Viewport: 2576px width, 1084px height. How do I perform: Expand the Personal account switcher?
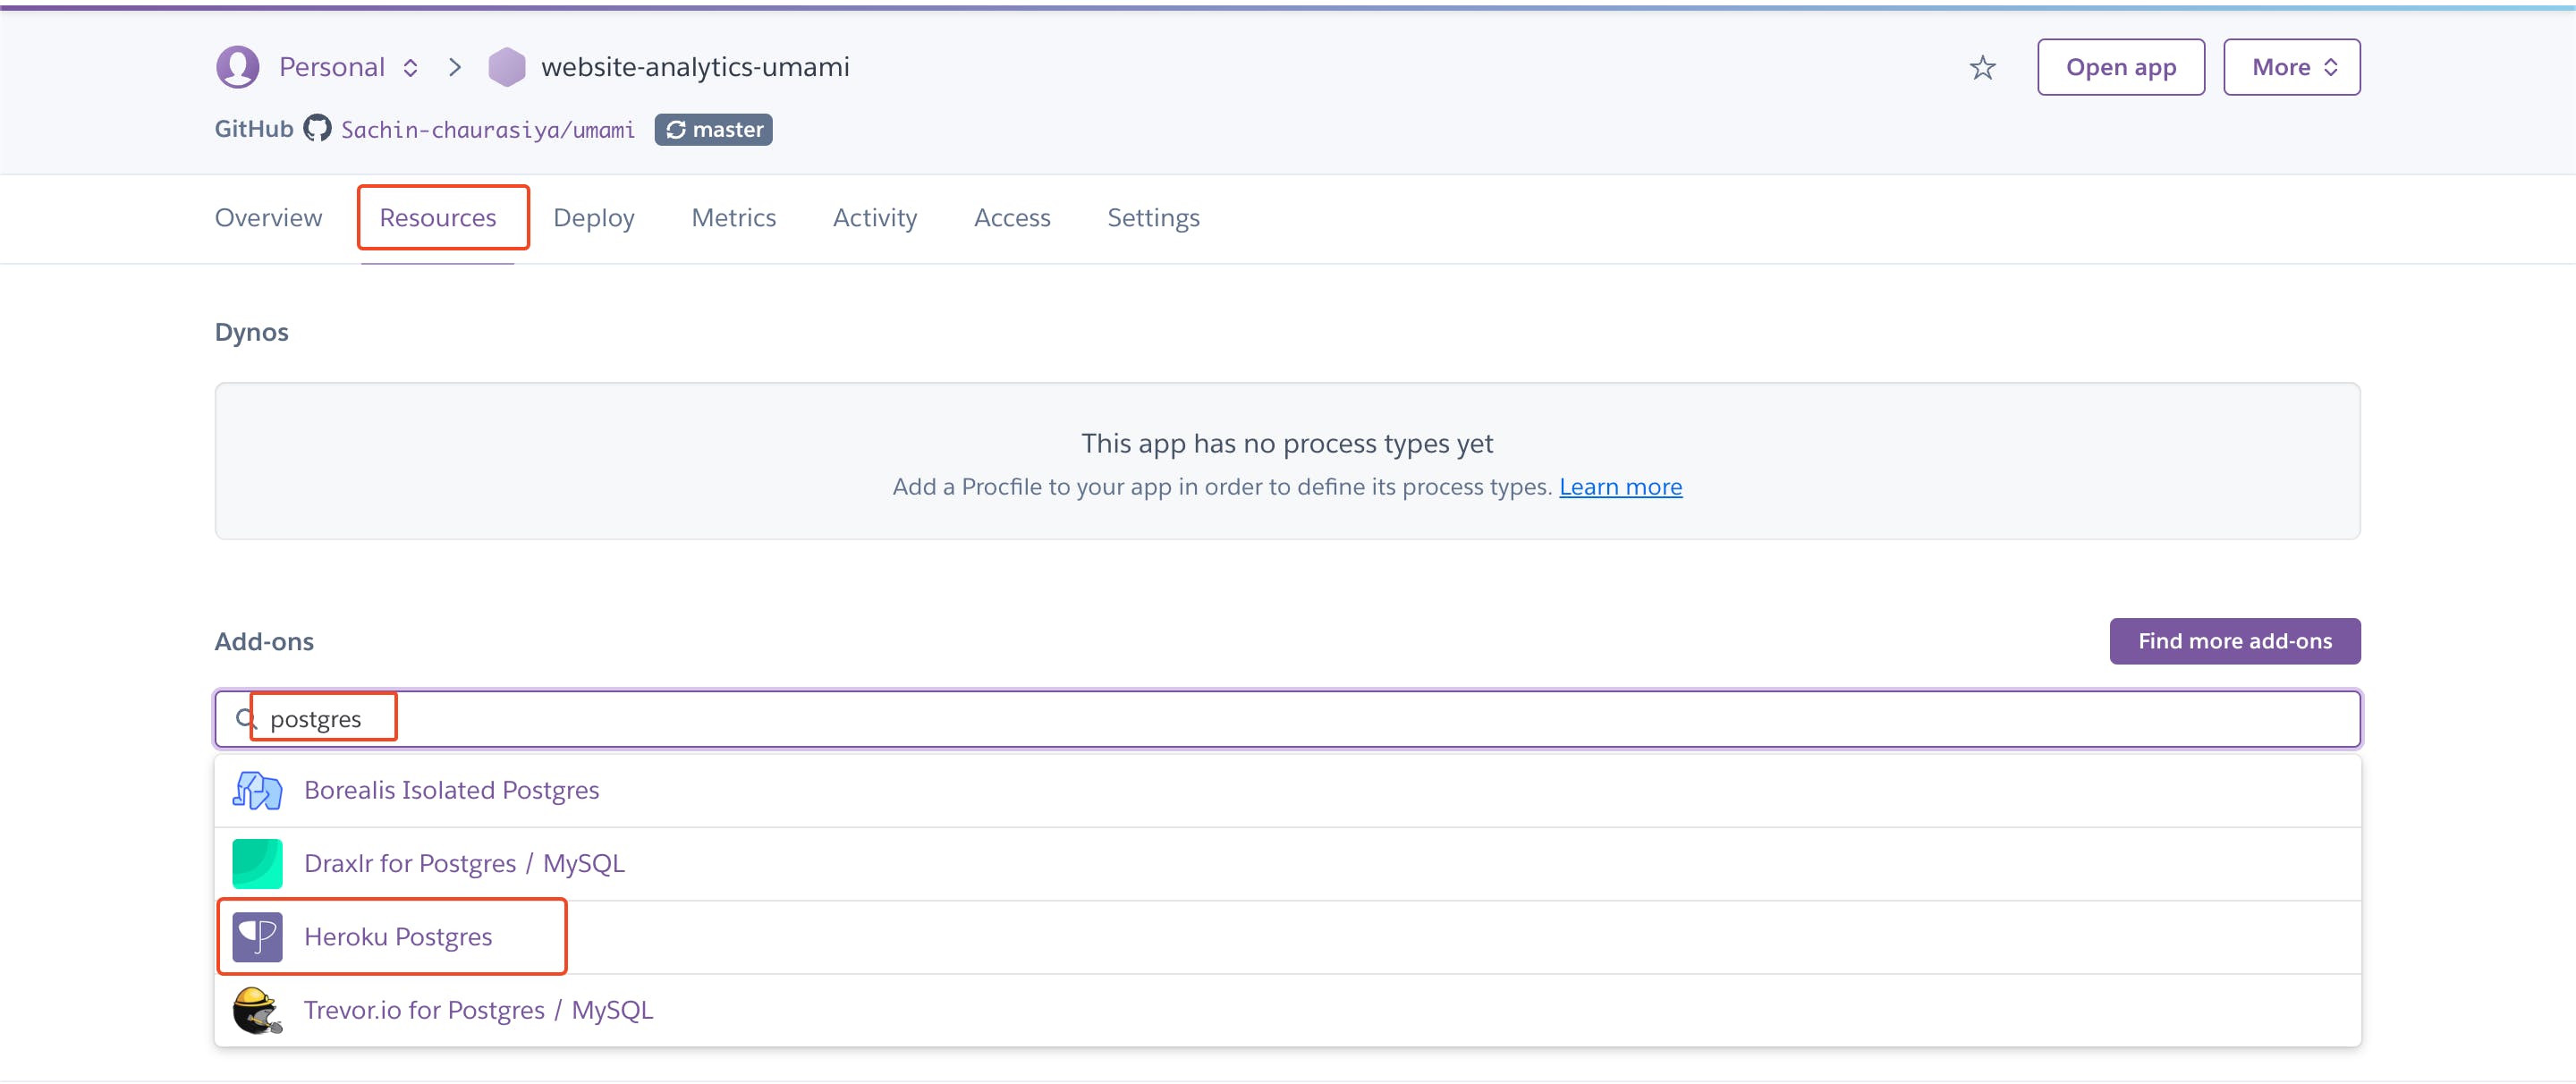pos(410,67)
